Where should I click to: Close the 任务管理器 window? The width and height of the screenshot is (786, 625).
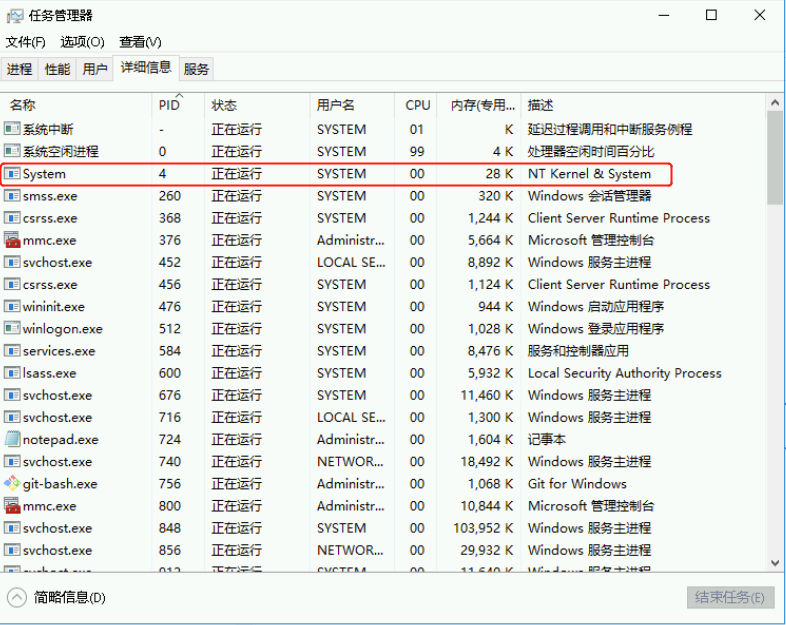click(x=760, y=16)
